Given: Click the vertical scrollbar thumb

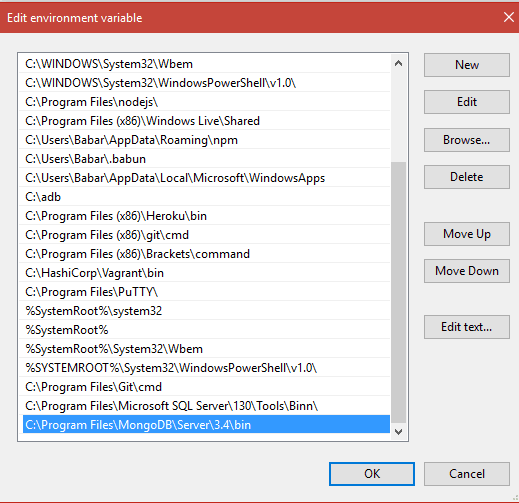Looking at the screenshot, I should (398, 292).
